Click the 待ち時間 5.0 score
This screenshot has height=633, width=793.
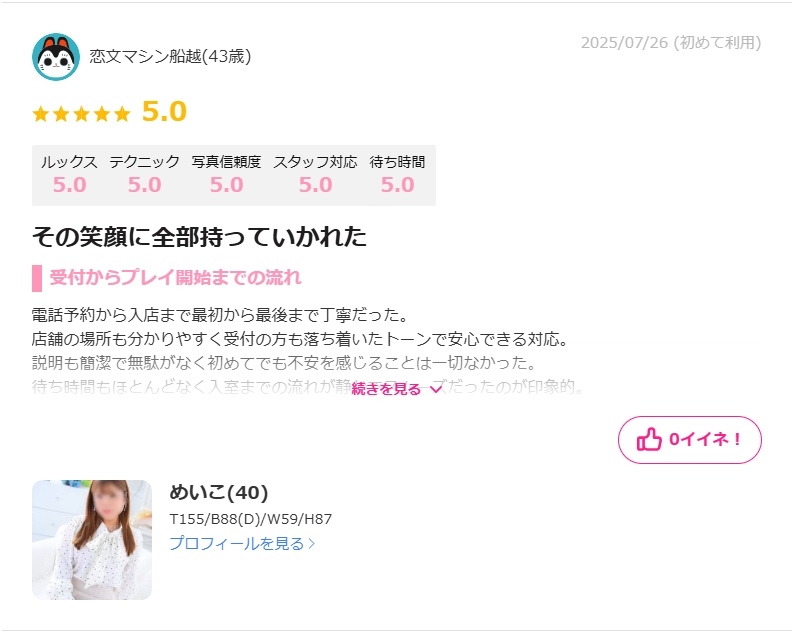click(398, 185)
